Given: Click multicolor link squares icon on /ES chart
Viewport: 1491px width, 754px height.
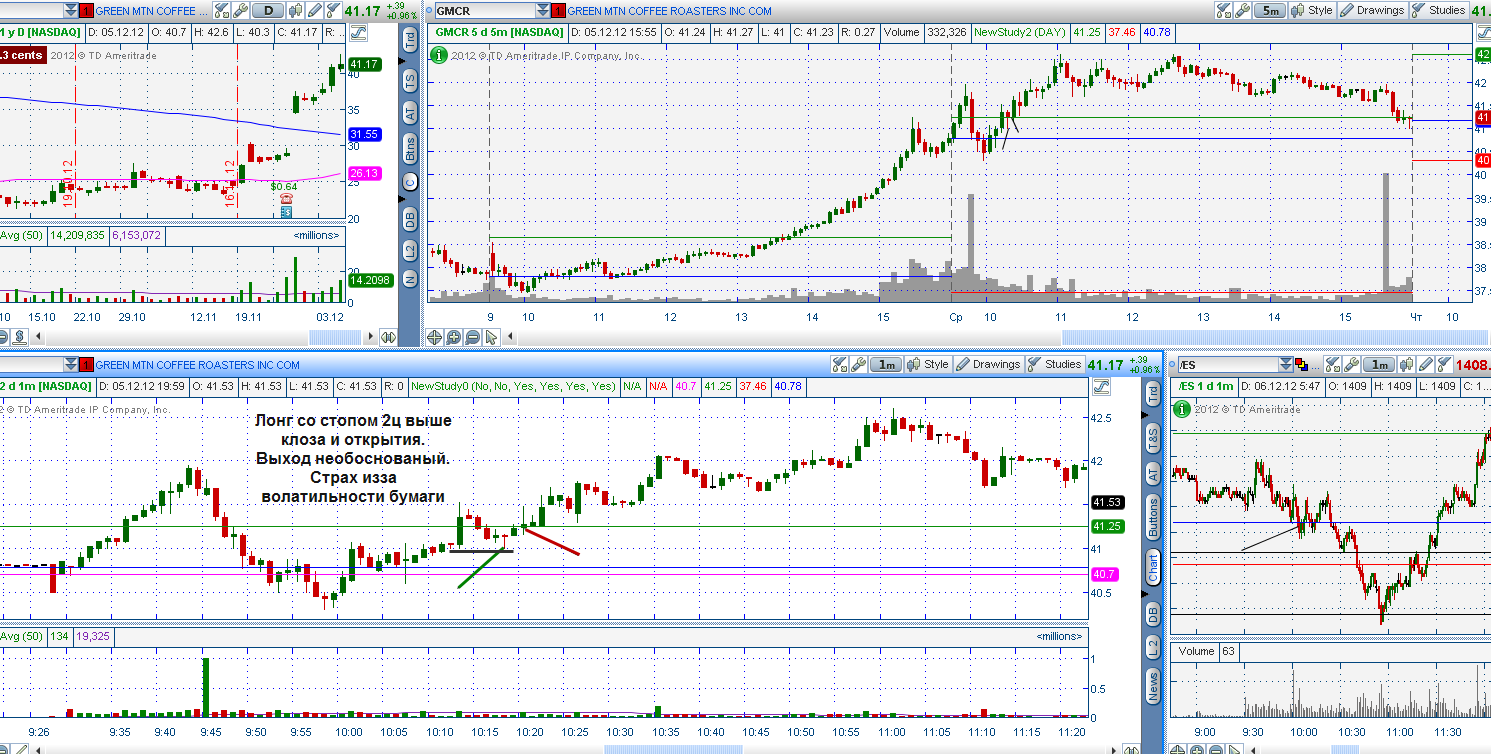Looking at the screenshot, I should point(1301,365).
